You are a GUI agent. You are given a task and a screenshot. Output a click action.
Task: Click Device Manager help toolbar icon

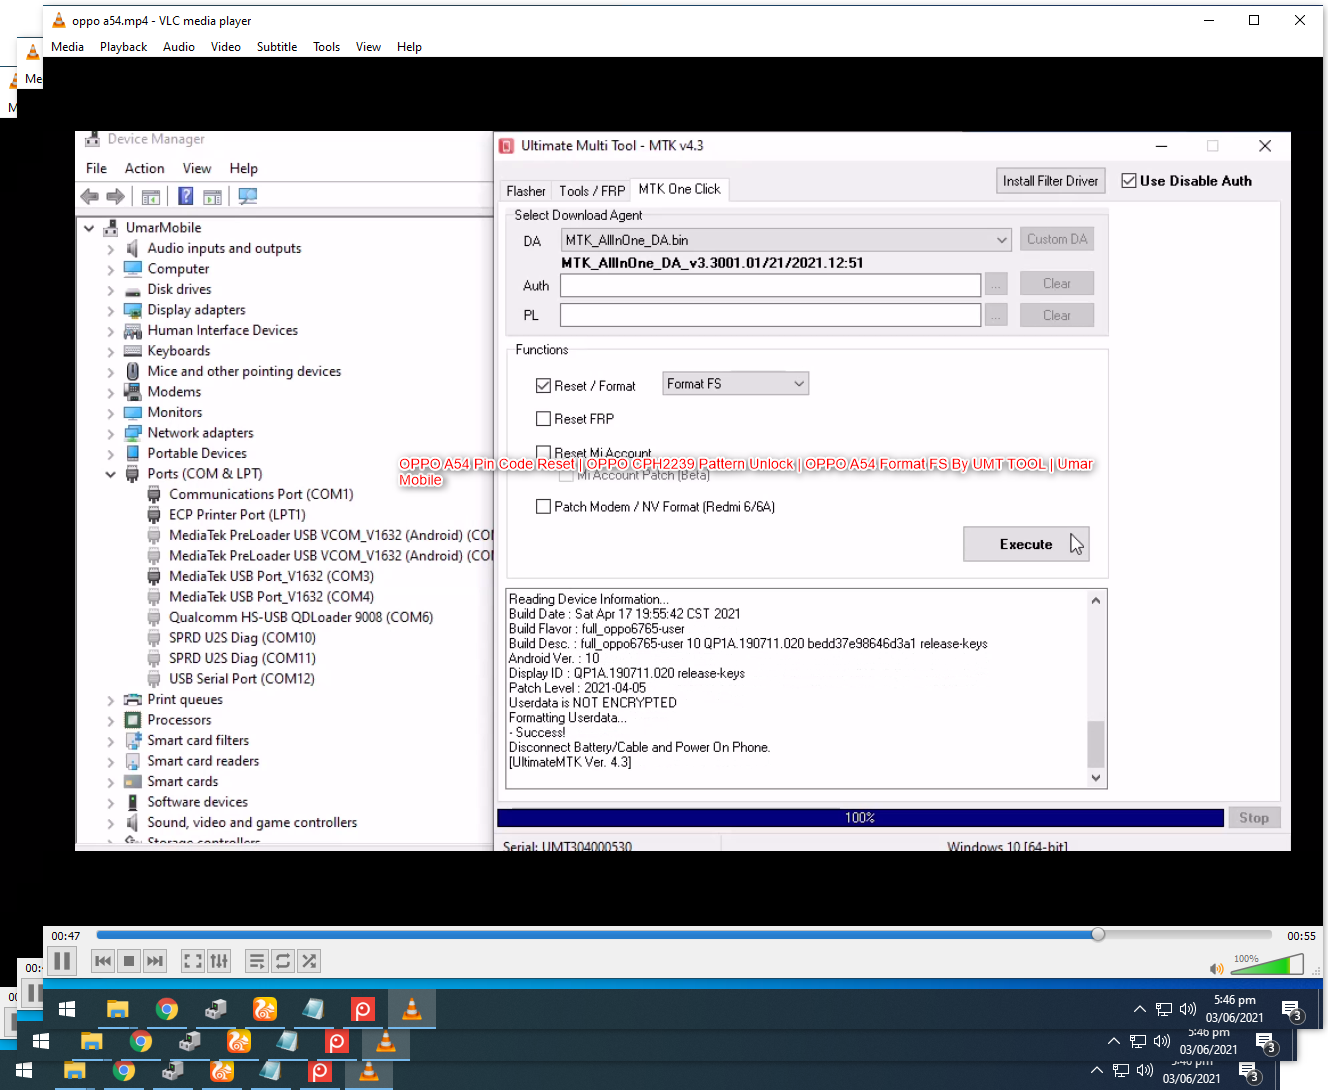click(x=185, y=196)
